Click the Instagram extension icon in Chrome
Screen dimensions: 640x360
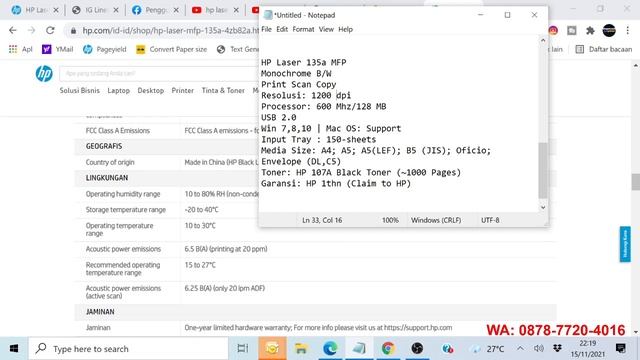point(553,30)
